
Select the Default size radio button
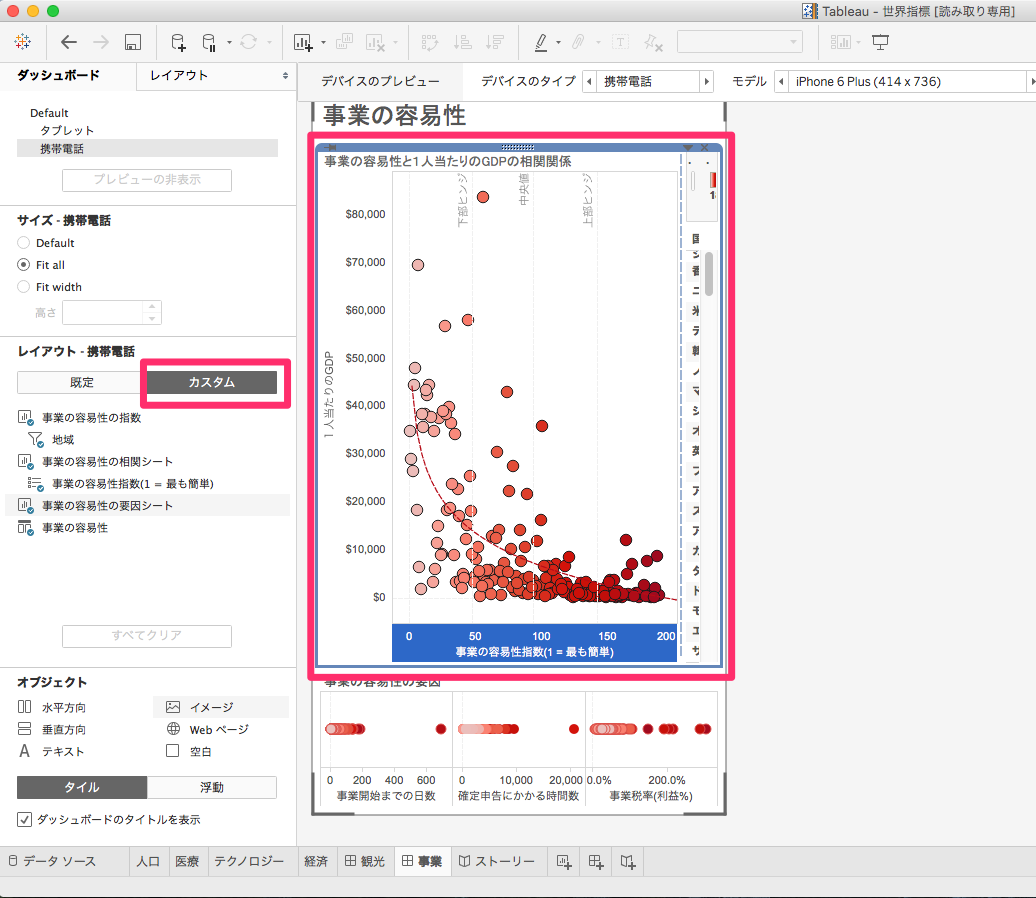click(x=22, y=243)
